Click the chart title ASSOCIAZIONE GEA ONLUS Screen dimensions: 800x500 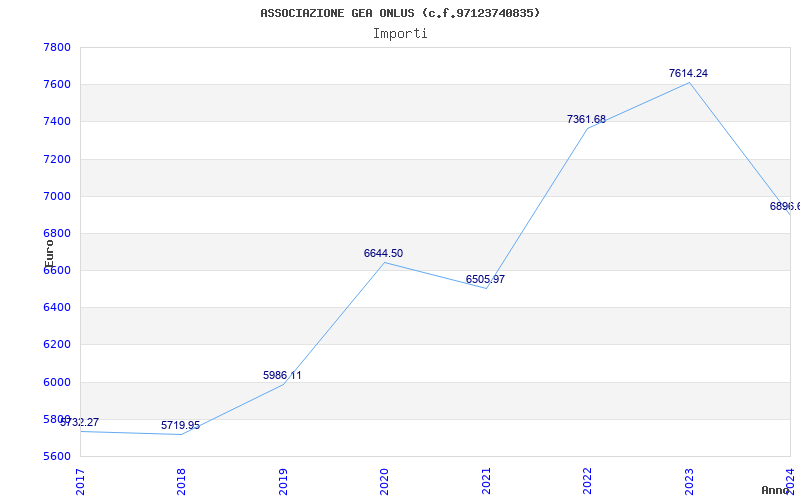tap(400, 13)
